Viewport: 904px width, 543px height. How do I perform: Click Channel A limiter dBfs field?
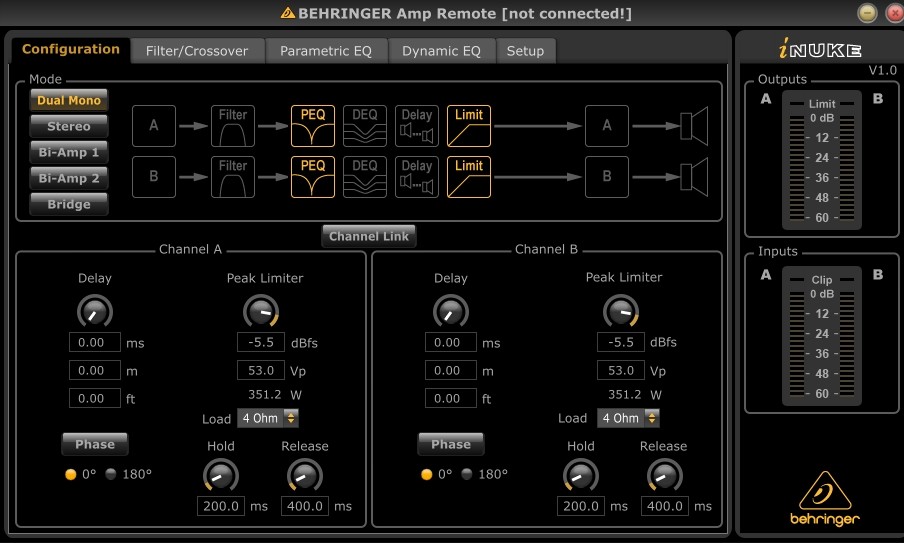pyautogui.click(x=261, y=342)
